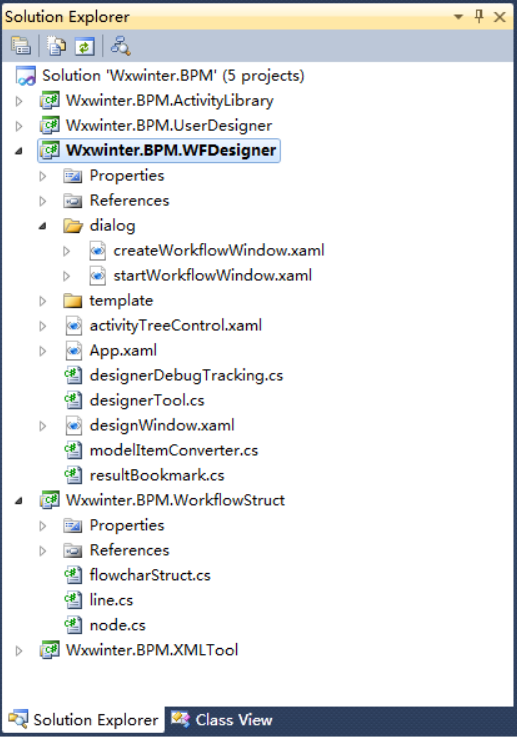Click the Solution 'Wxwinter.BPM' icon

click(25, 76)
